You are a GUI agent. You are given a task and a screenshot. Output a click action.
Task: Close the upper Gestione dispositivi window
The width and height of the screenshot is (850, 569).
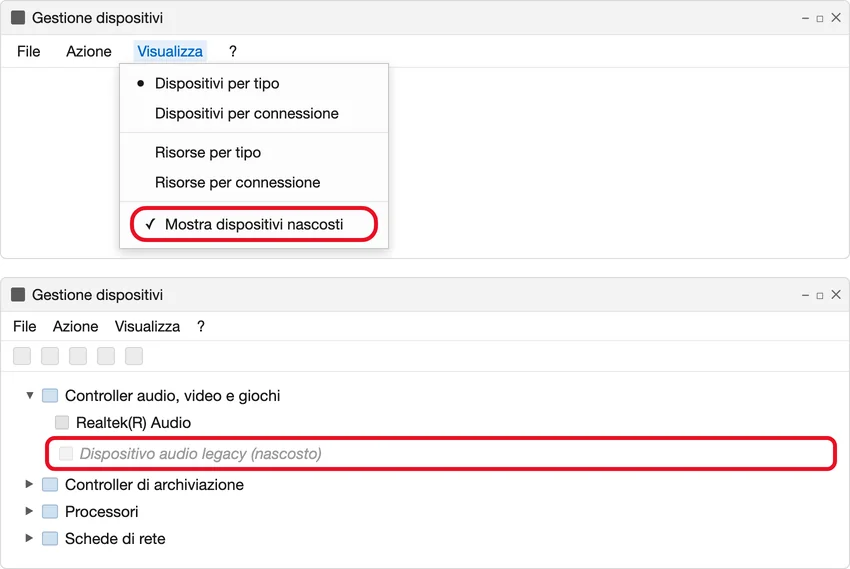[836, 17]
